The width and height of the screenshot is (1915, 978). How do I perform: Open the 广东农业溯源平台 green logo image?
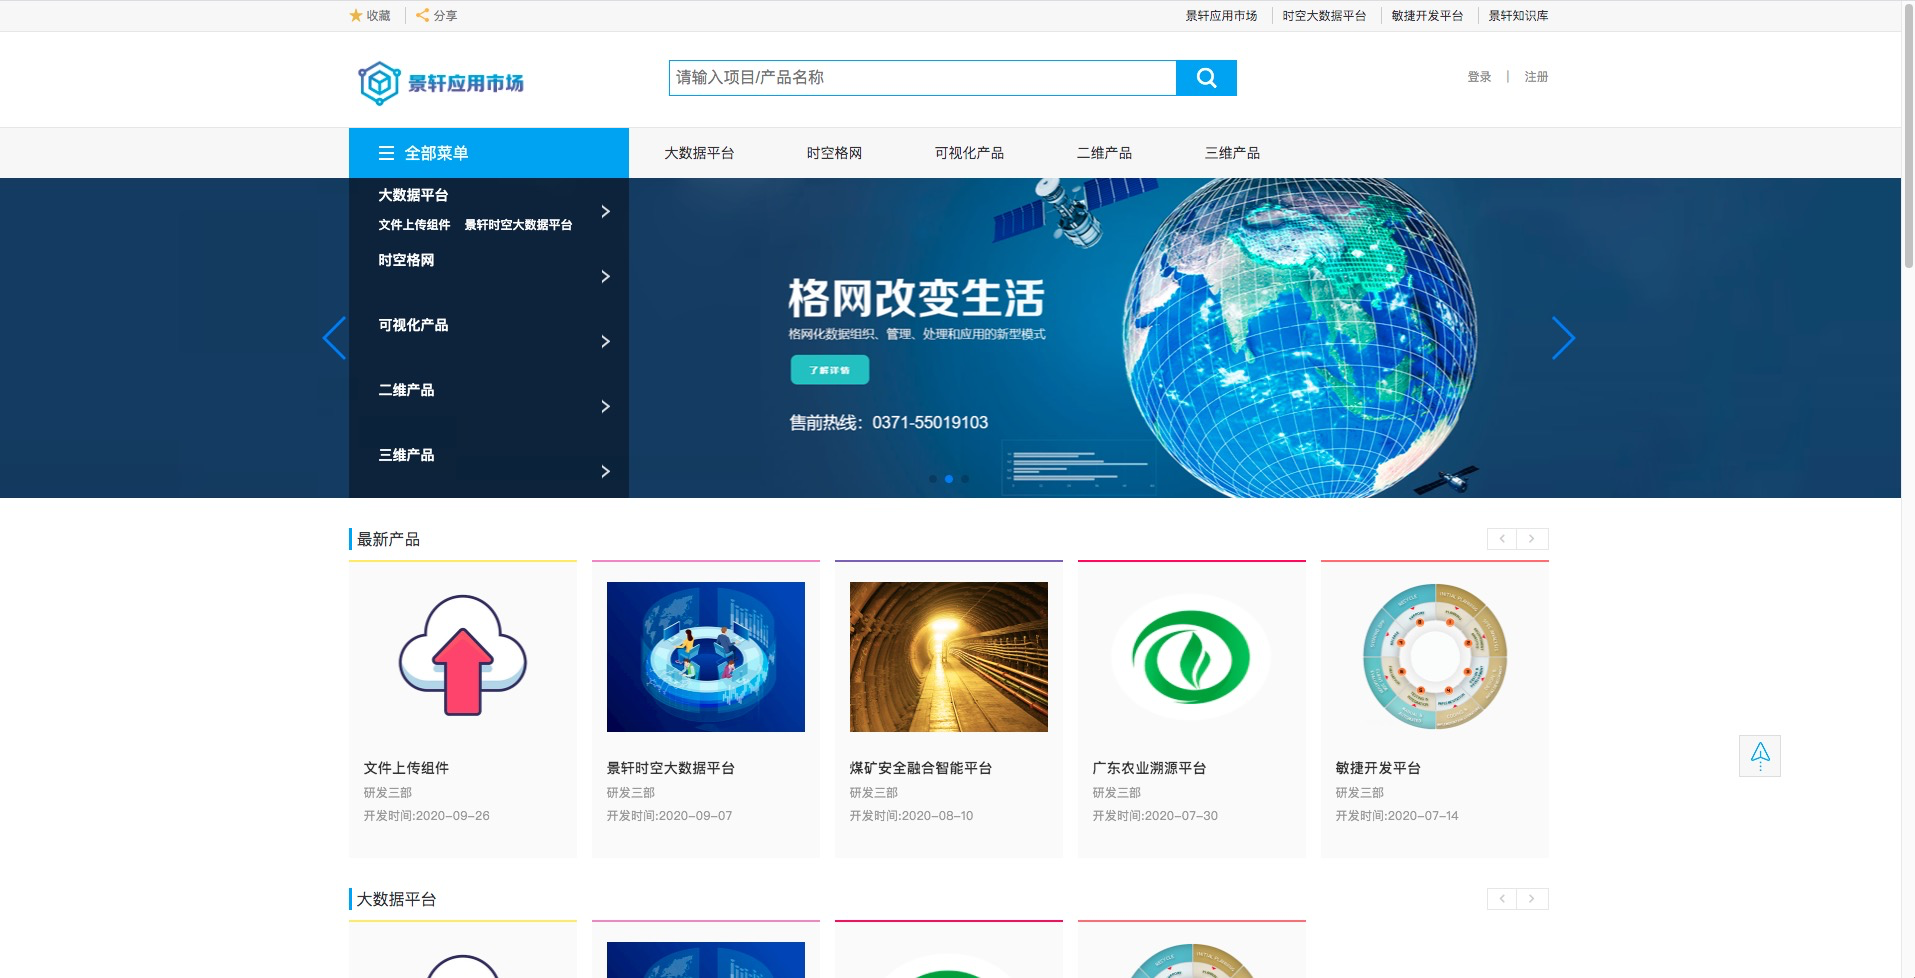[1191, 657]
